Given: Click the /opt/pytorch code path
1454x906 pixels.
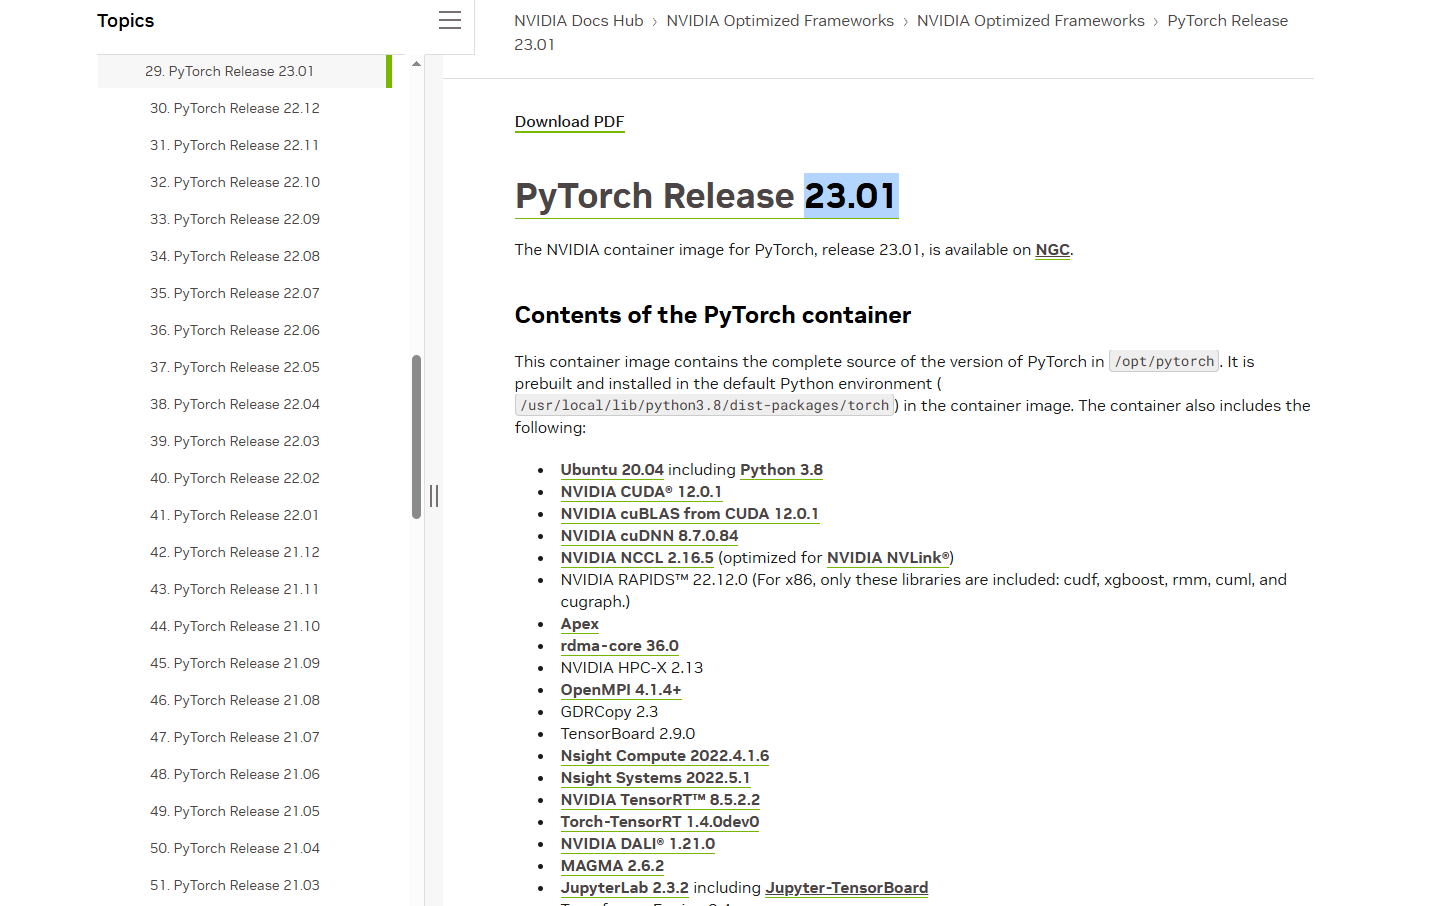Looking at the screenshot, I should 1164,362.
